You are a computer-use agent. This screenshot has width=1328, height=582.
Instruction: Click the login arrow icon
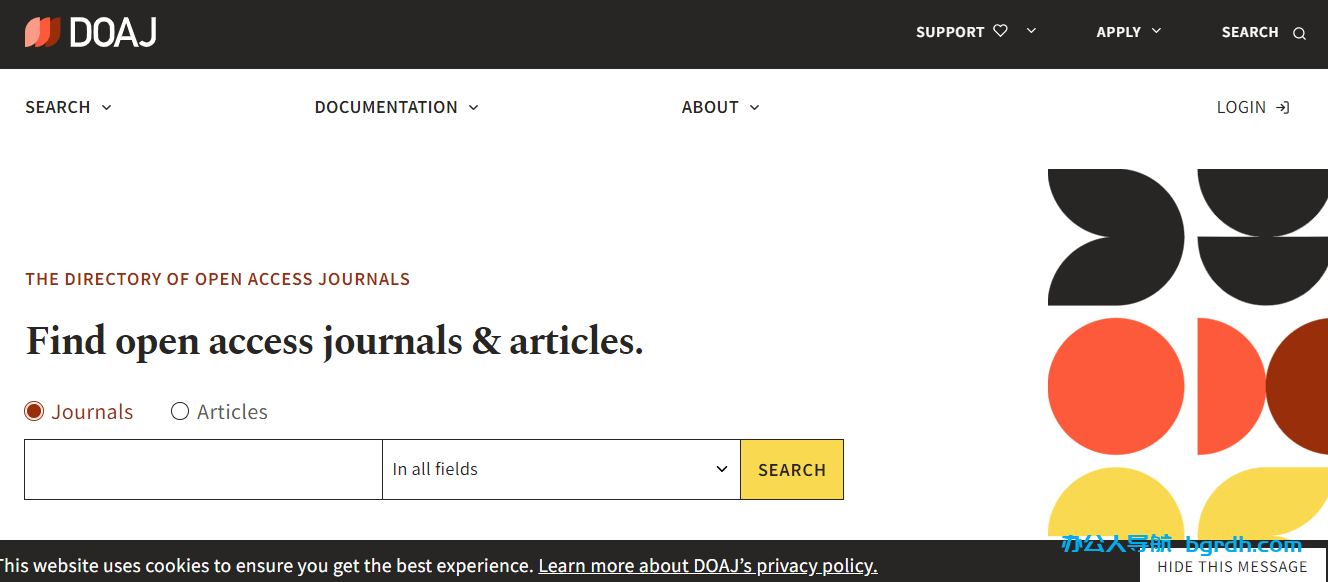click(x=1282, y=107)
